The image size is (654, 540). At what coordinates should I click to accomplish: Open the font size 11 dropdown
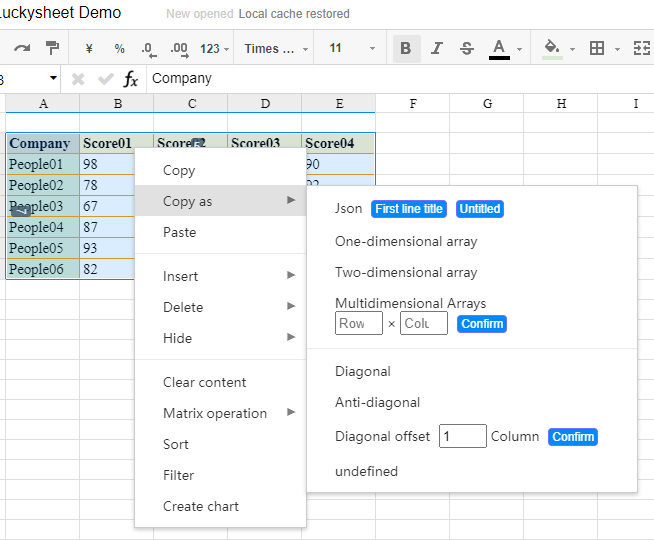(352, 48)
